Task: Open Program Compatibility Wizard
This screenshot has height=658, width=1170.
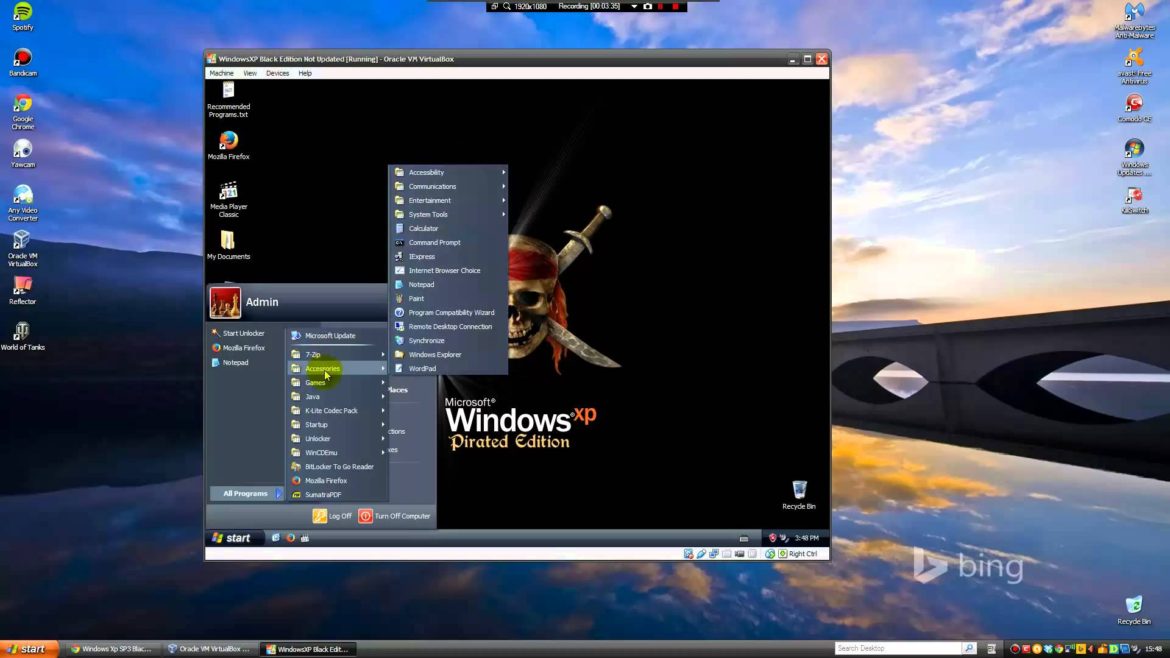Action: [x=448, y=313]
